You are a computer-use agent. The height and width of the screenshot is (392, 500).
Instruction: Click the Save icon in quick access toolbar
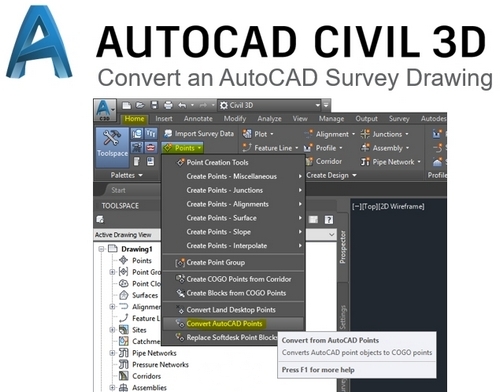click(x=154, y=105)
